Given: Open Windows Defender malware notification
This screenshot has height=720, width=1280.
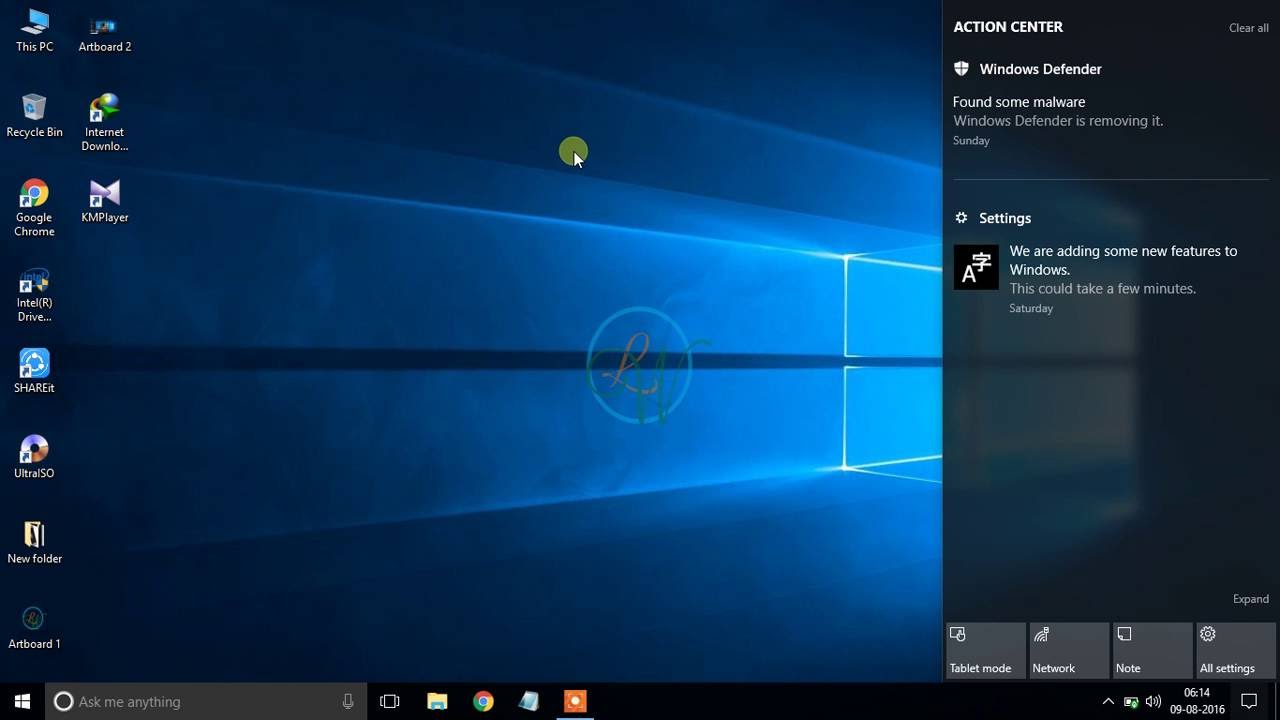Looking at the screenshot, I should [x=1110, y=120].
